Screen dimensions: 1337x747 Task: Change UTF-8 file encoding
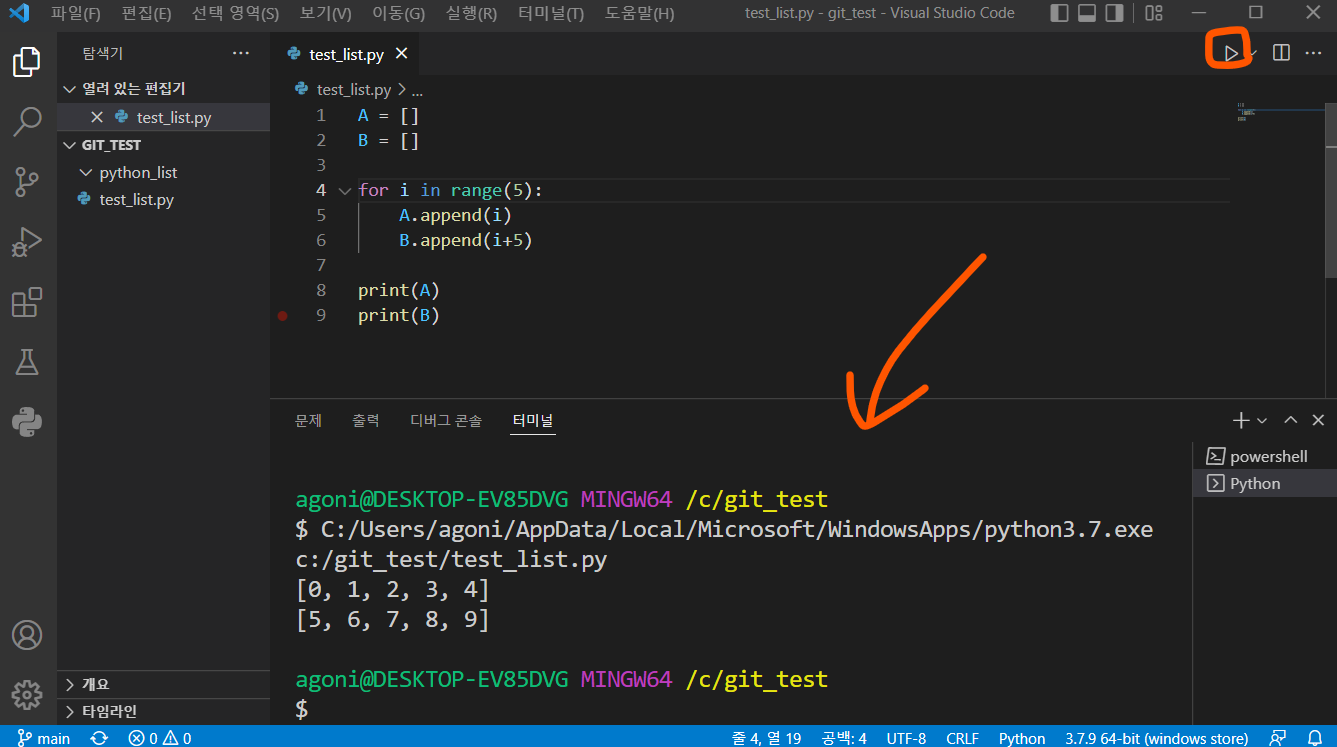click(906, 738)
